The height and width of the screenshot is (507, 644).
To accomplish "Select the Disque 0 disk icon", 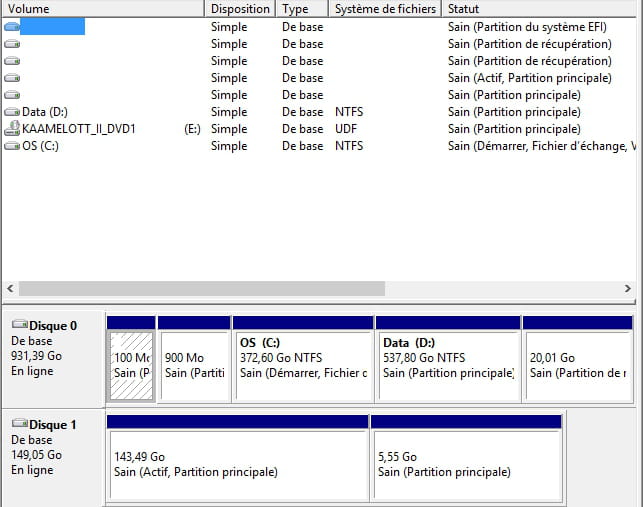I will click(x=19, y=325).
